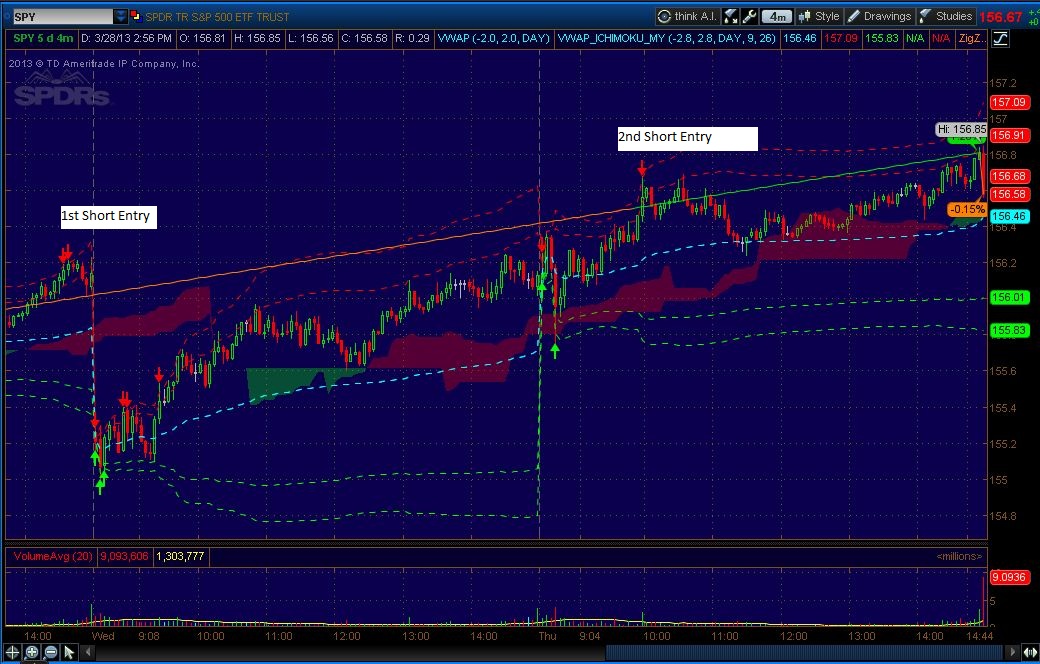The image size is (1040, 664).
Task: Click the red 156.58 price axis label
Action: tap(1008, 194)
